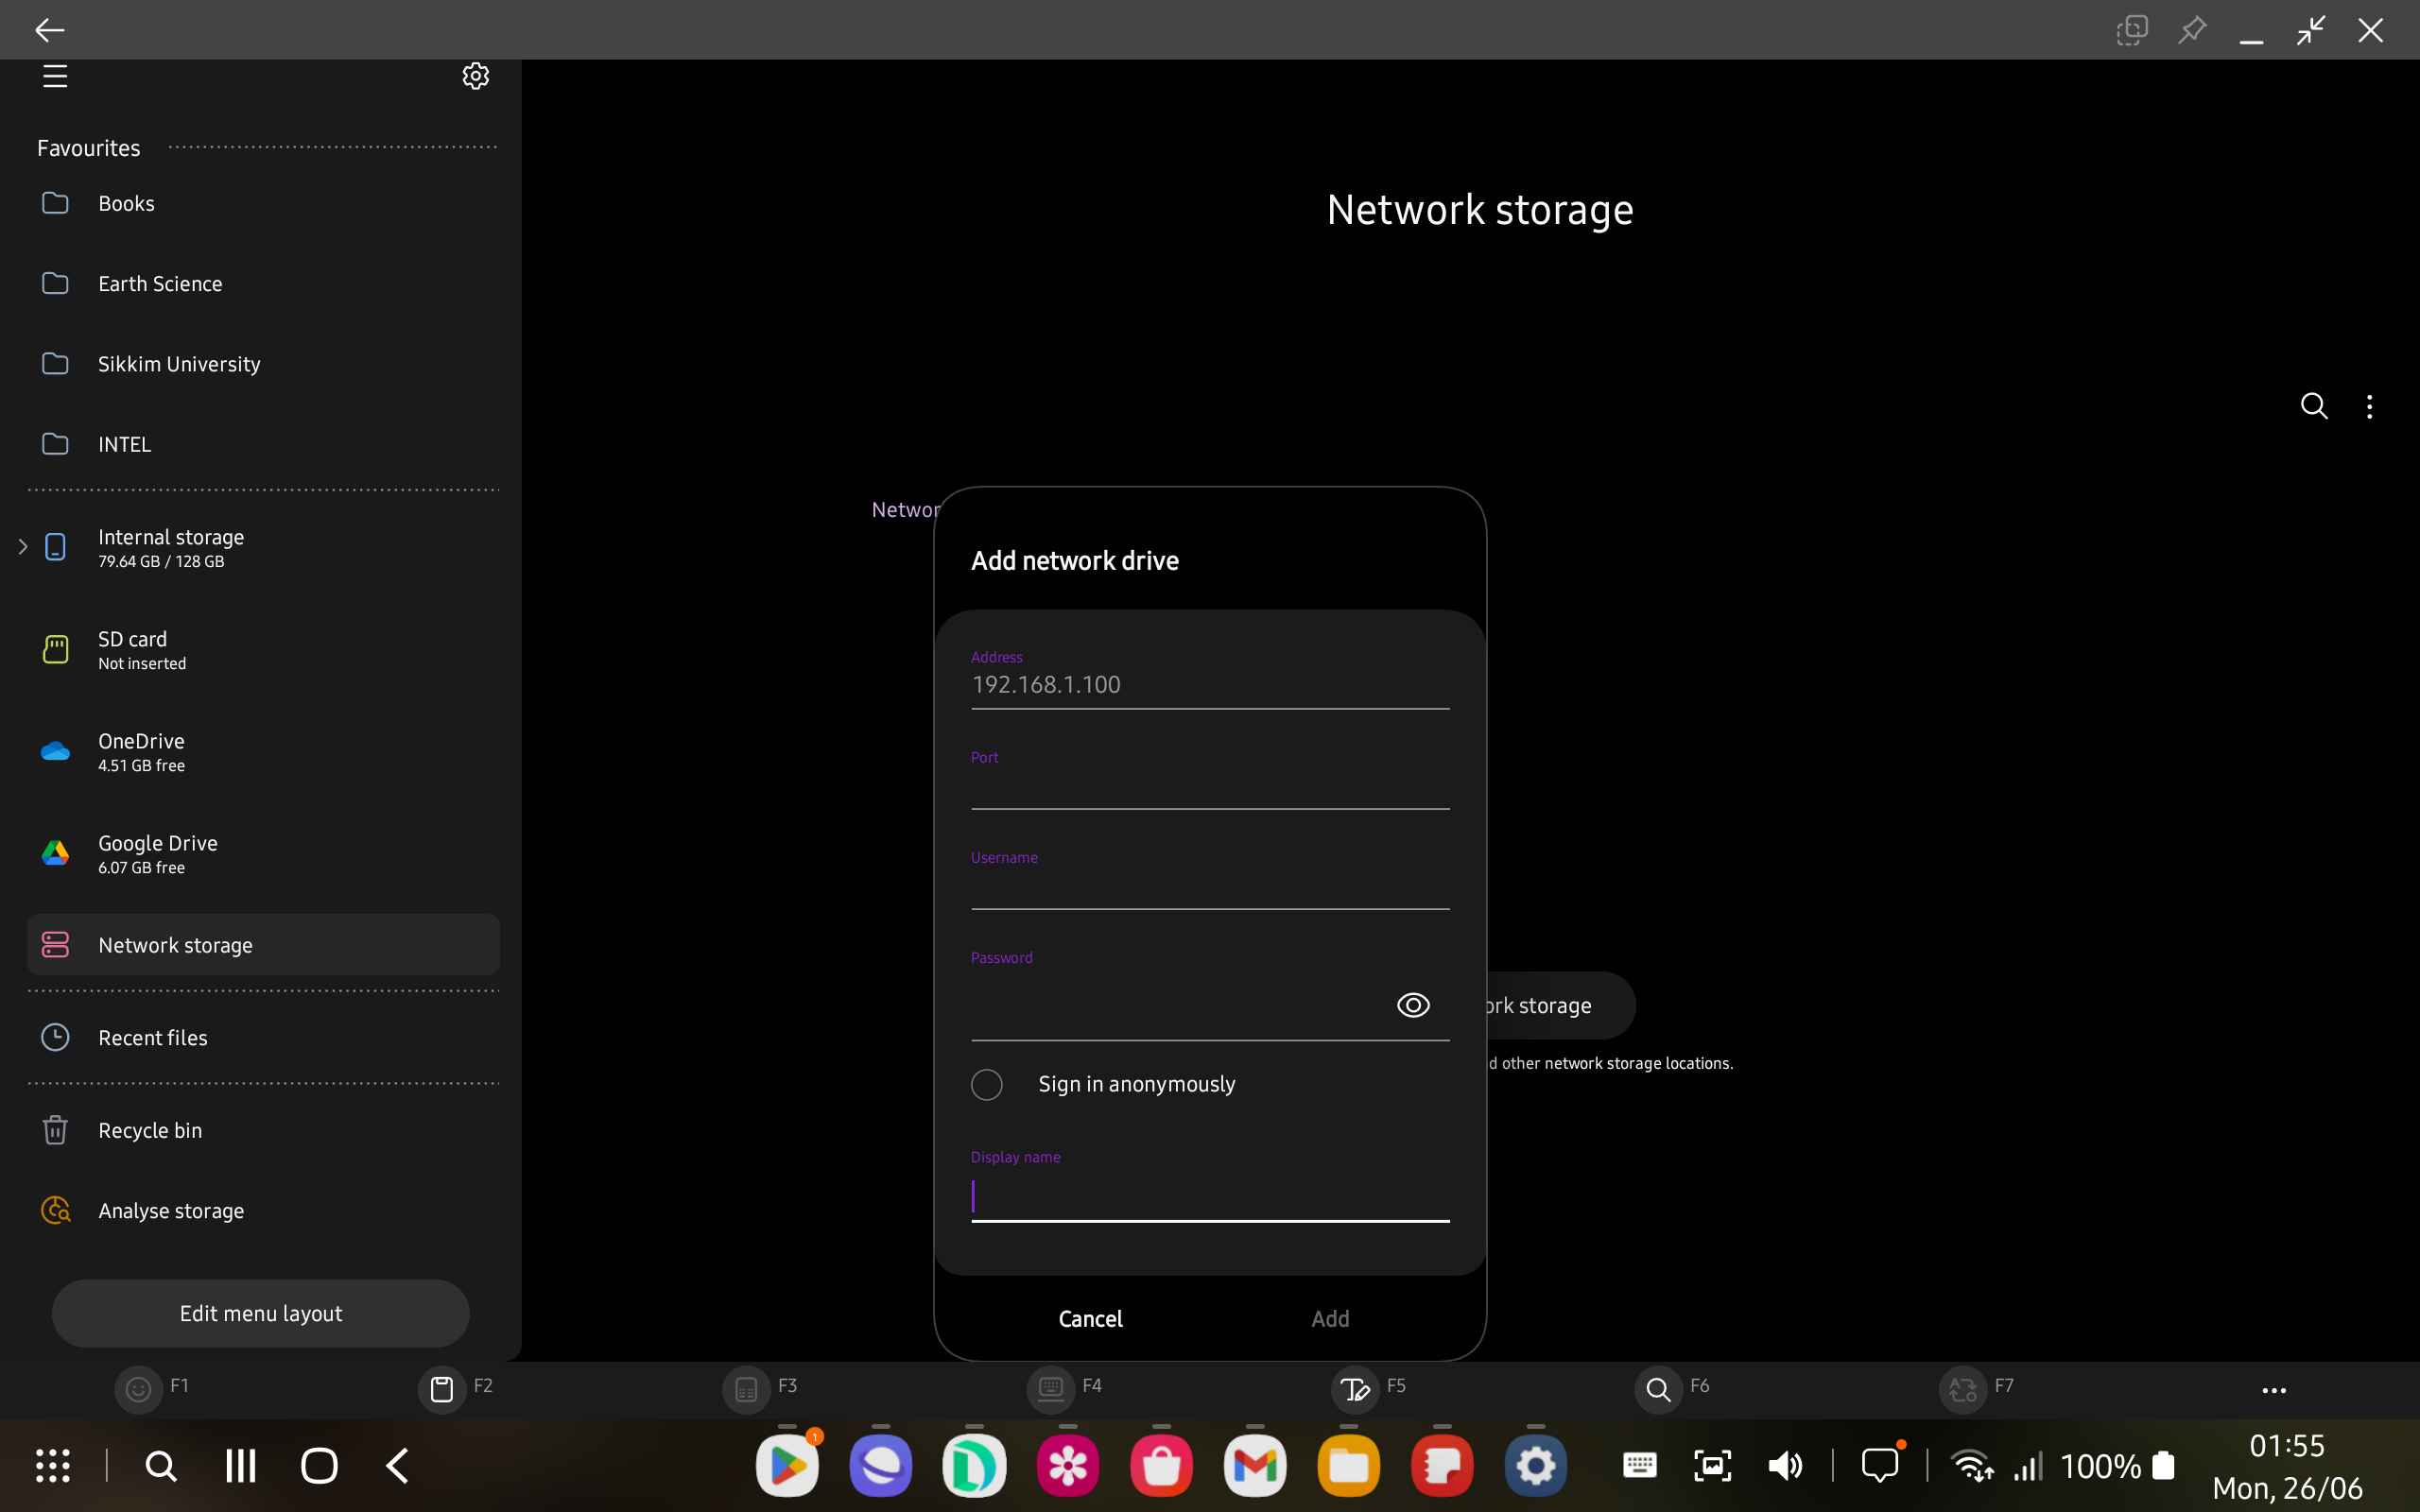Click Books folder in Favourites
This screenshot has width=2420, height=1512.
pos(126,202)
